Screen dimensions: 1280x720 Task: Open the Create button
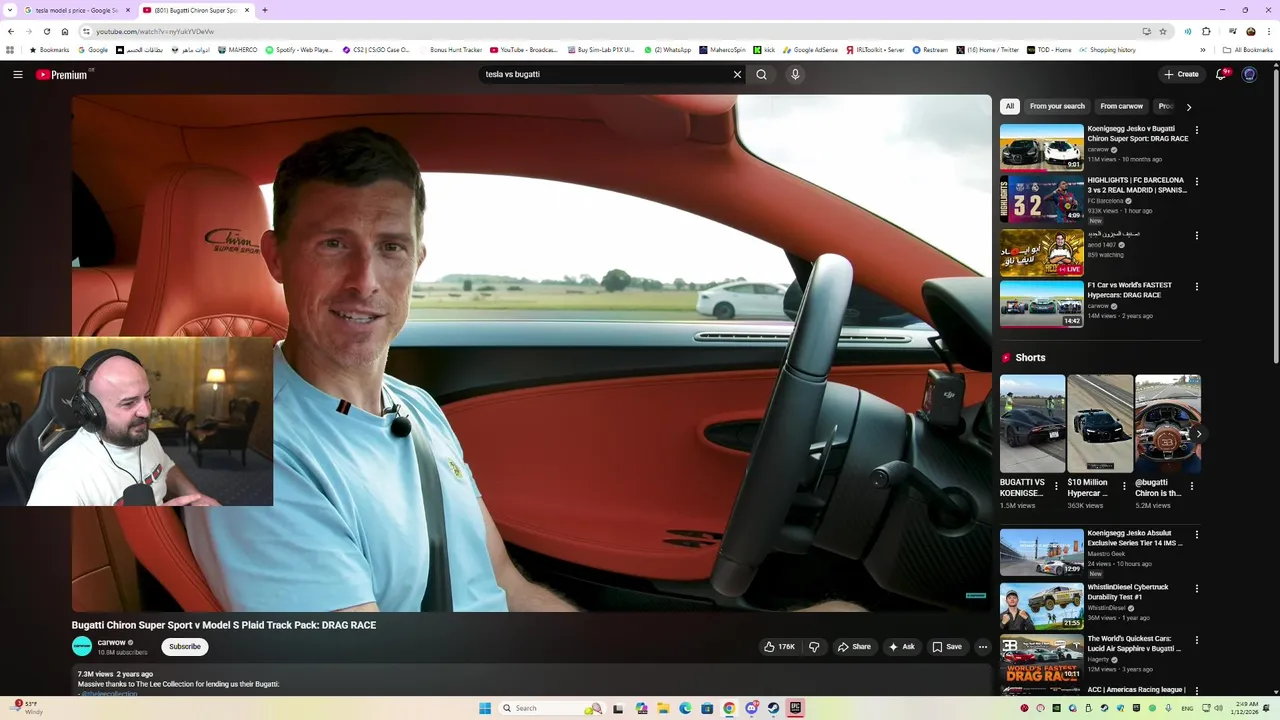click(x=1181, y=74)
